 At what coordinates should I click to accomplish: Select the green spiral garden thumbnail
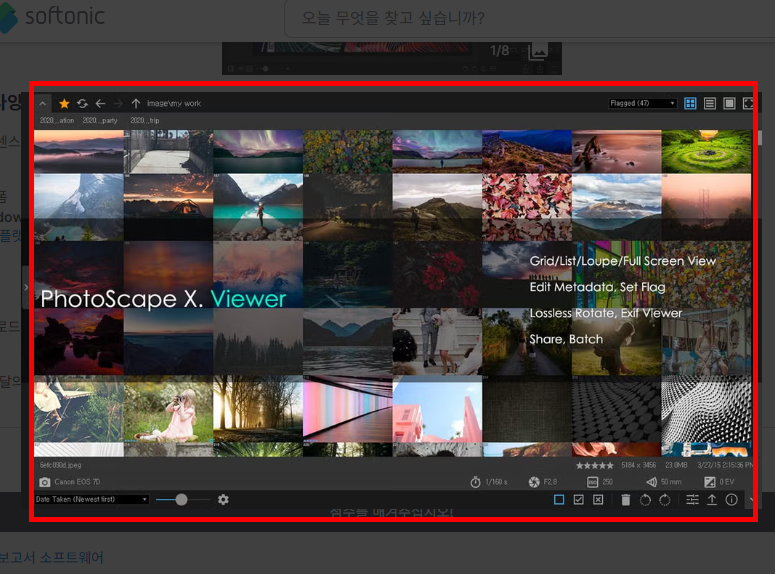click(x=706, y=151)
